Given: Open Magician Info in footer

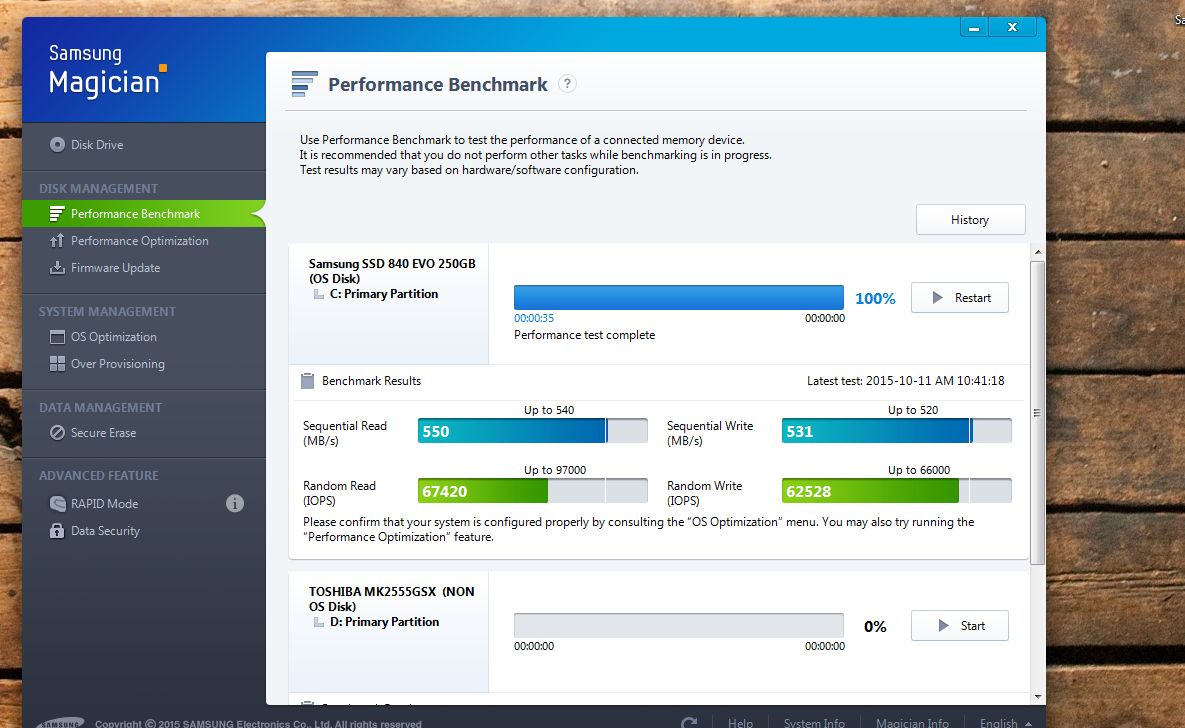Looking at the screenshot, I should click(x=912, y=723).
